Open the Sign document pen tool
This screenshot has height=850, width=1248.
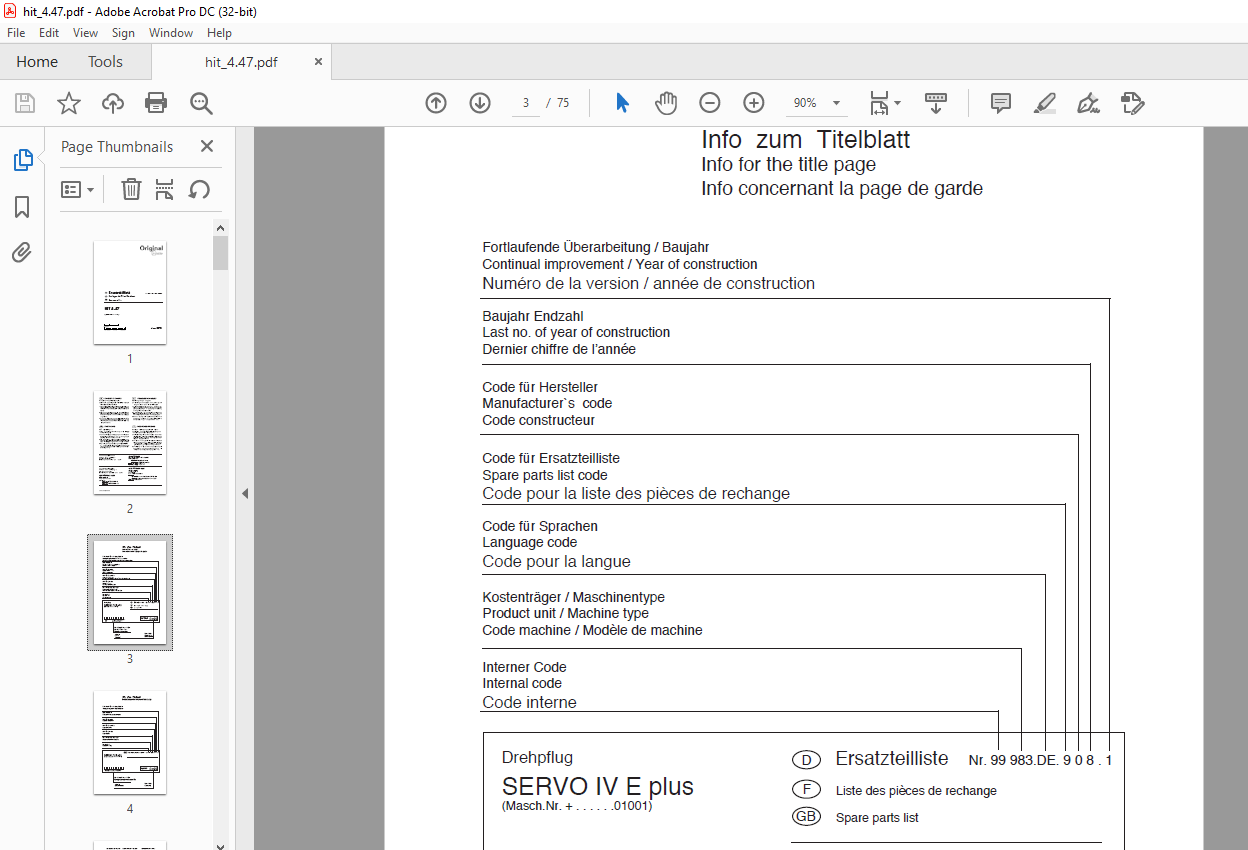(1088, 103)
